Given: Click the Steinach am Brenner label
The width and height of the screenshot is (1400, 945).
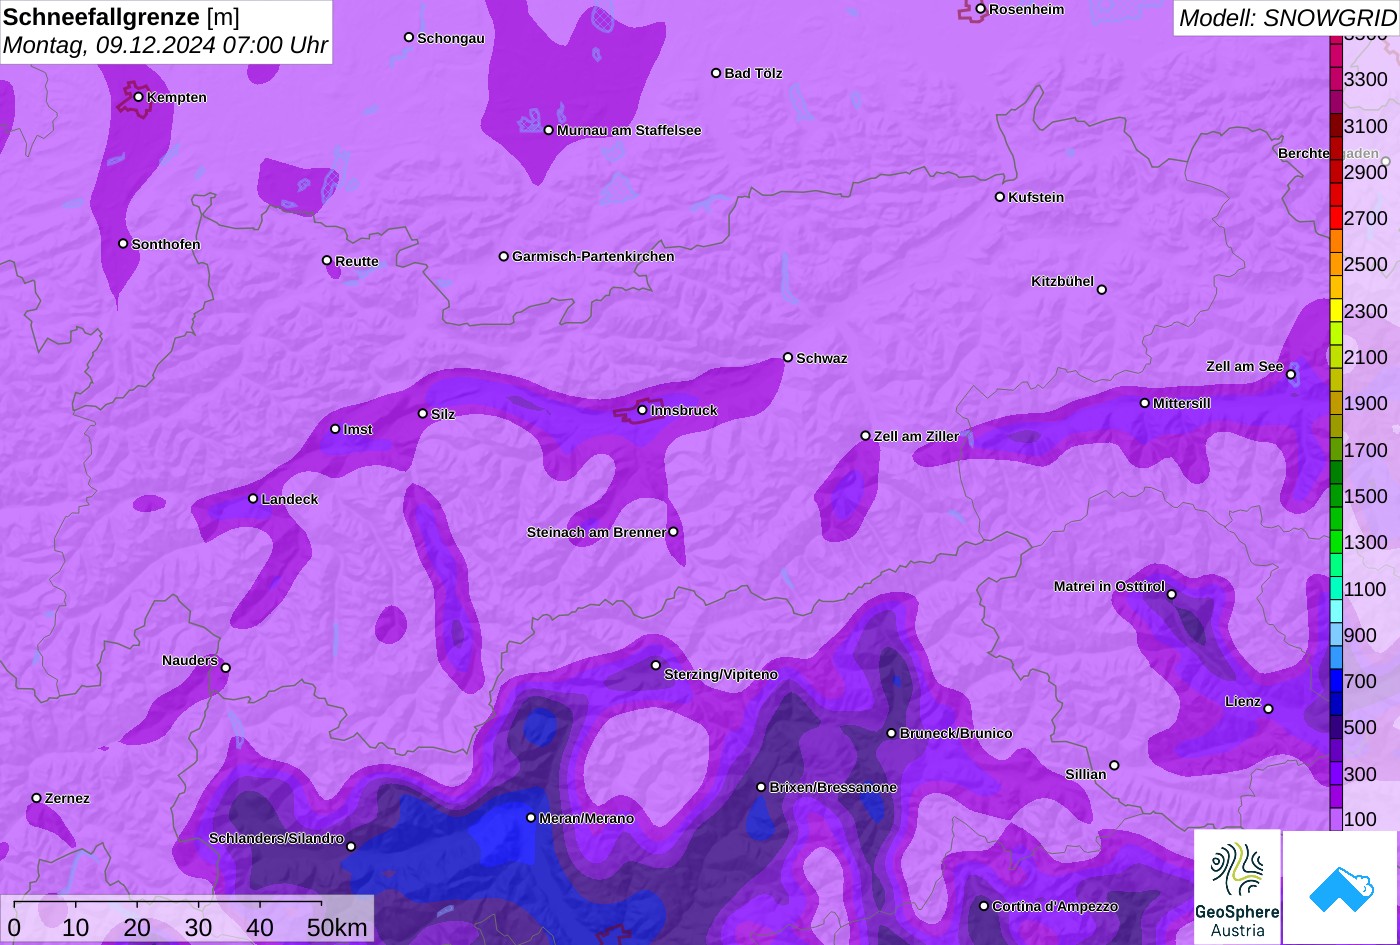Looking at the screenshot, I should click(596, 532).
